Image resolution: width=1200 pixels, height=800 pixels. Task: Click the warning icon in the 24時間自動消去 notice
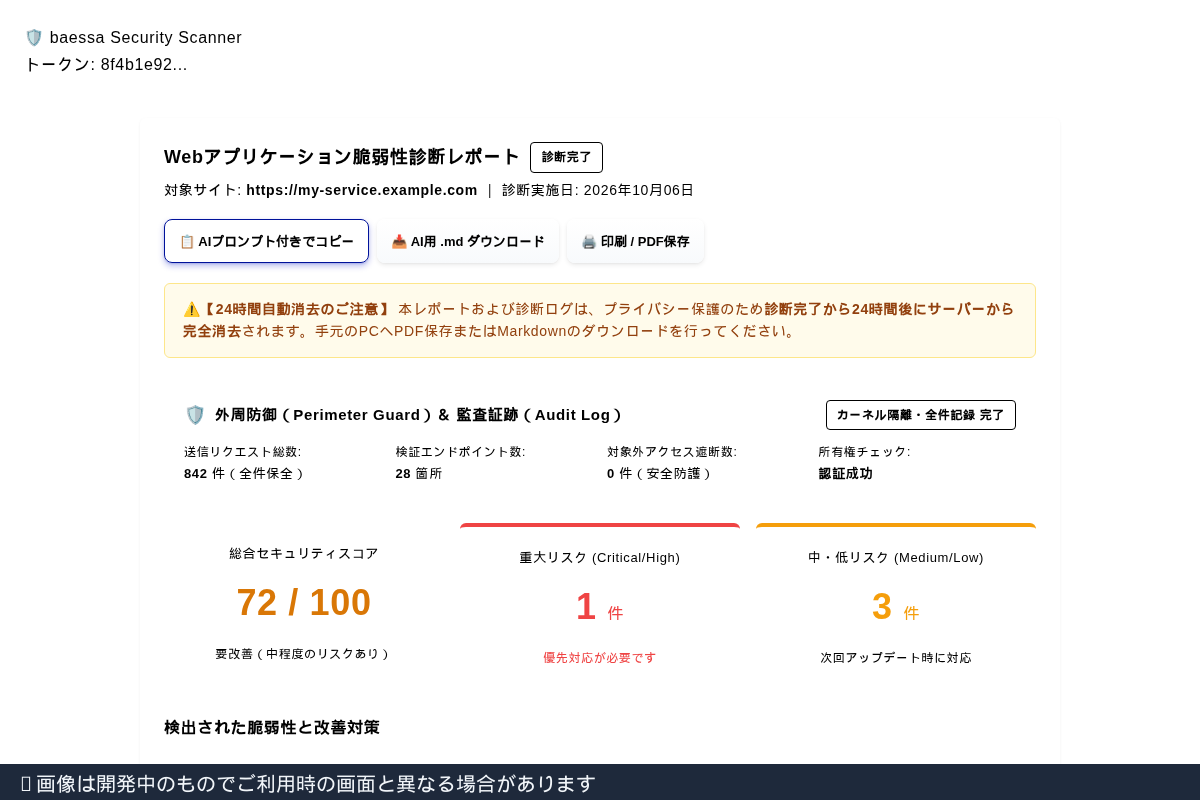pos(191,309)
